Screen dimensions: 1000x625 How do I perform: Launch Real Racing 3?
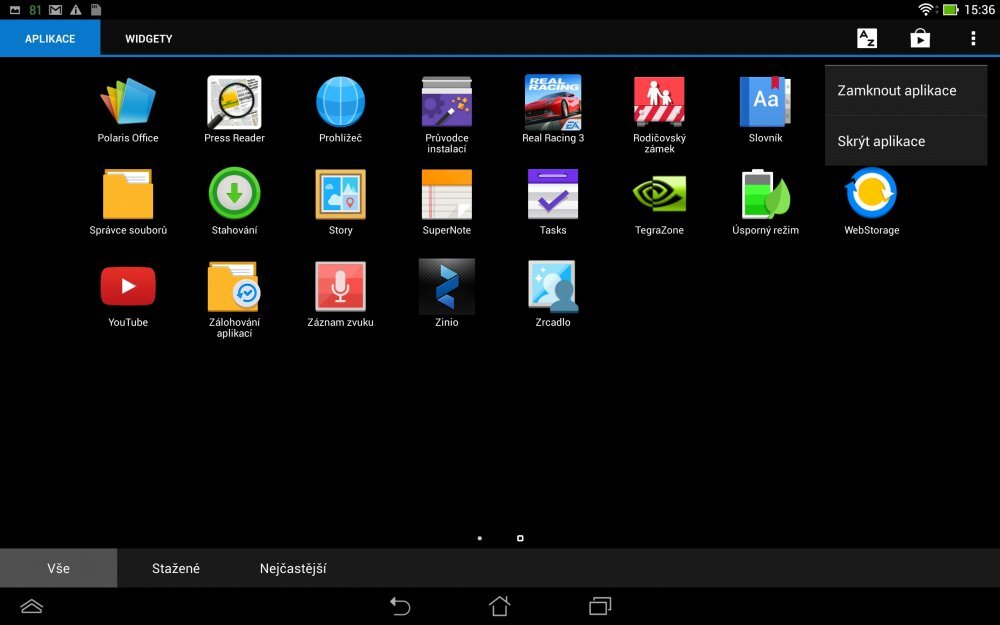[552, 102]
